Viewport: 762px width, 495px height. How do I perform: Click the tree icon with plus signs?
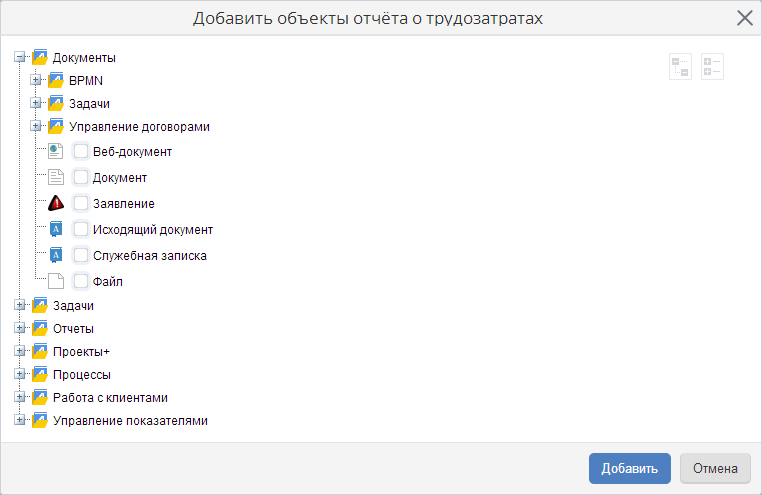point(712,67)
